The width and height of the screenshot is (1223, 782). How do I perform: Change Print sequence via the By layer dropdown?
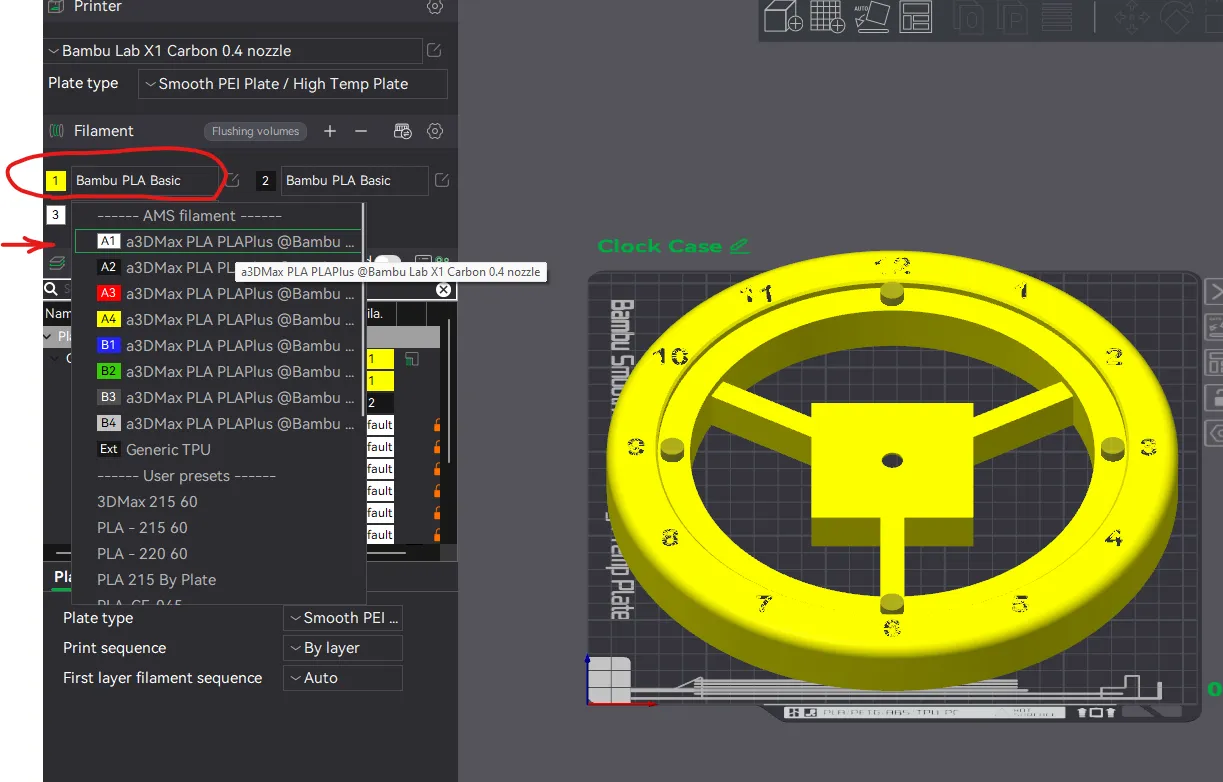coord(342,647)
